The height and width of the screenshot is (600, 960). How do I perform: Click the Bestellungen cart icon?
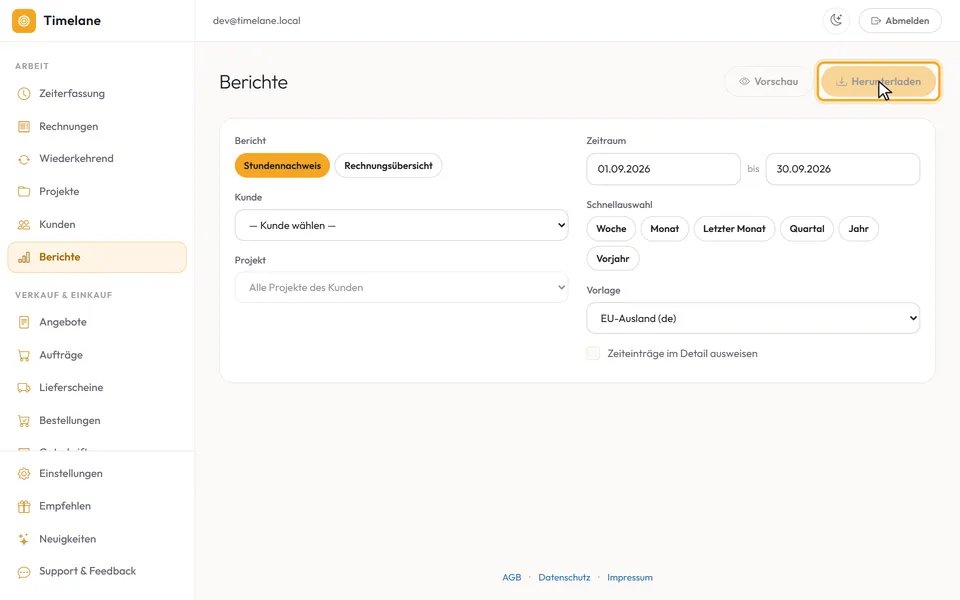24,421
